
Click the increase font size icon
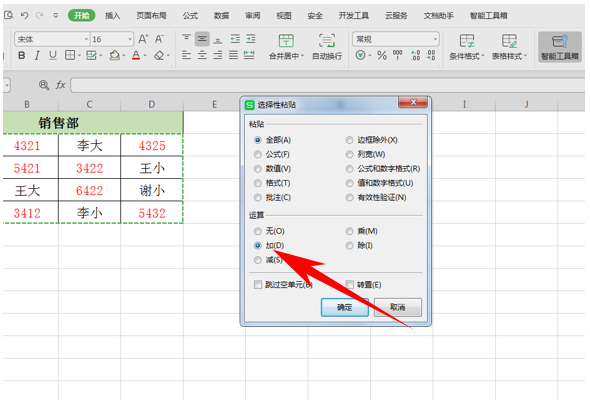click(x=143, y=39)
